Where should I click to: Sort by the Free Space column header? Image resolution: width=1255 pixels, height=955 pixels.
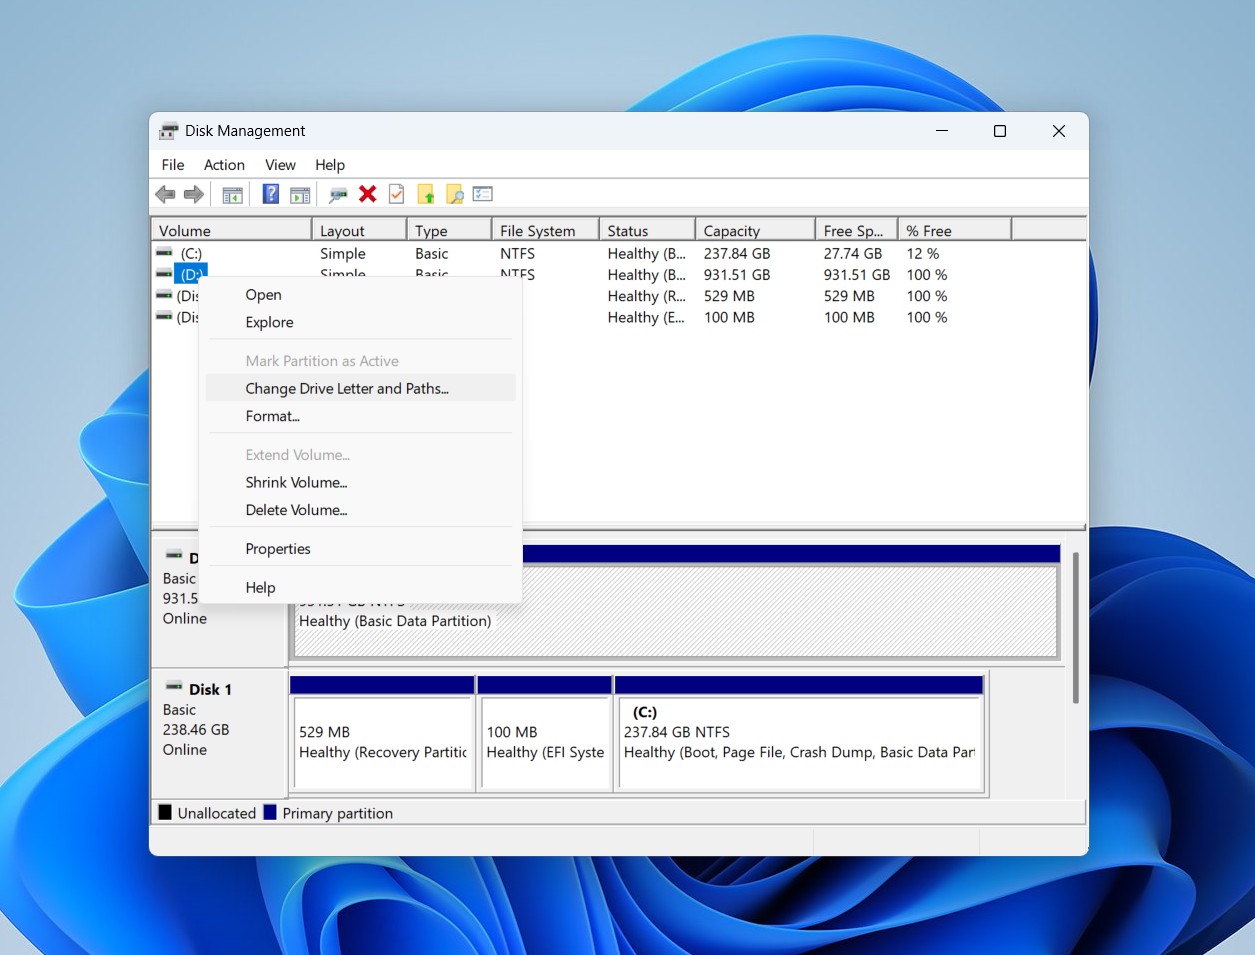(857, 230)
